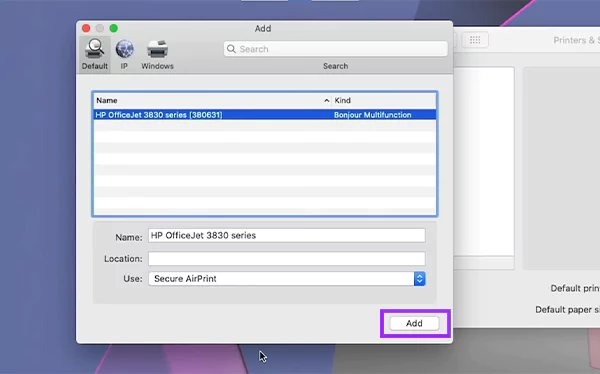This screenshot has height=374, width=600.
Task: Click into the empty Location field
Action: (x=287, y=258)
